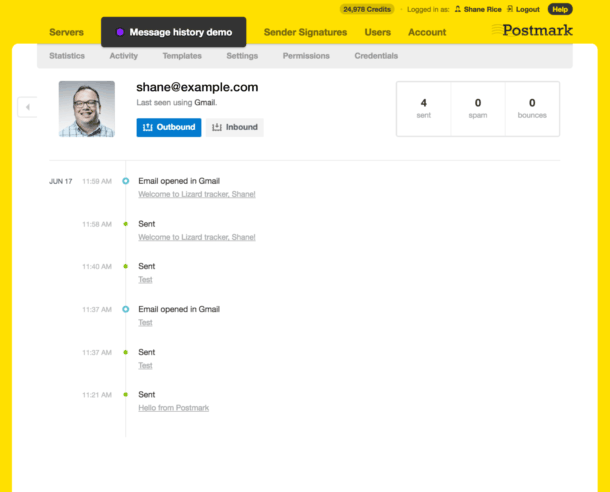This screenshot has height=492, width=610.
Task: Click the green sent marker at 11:58 AM
Action: [x=126, y=224]
